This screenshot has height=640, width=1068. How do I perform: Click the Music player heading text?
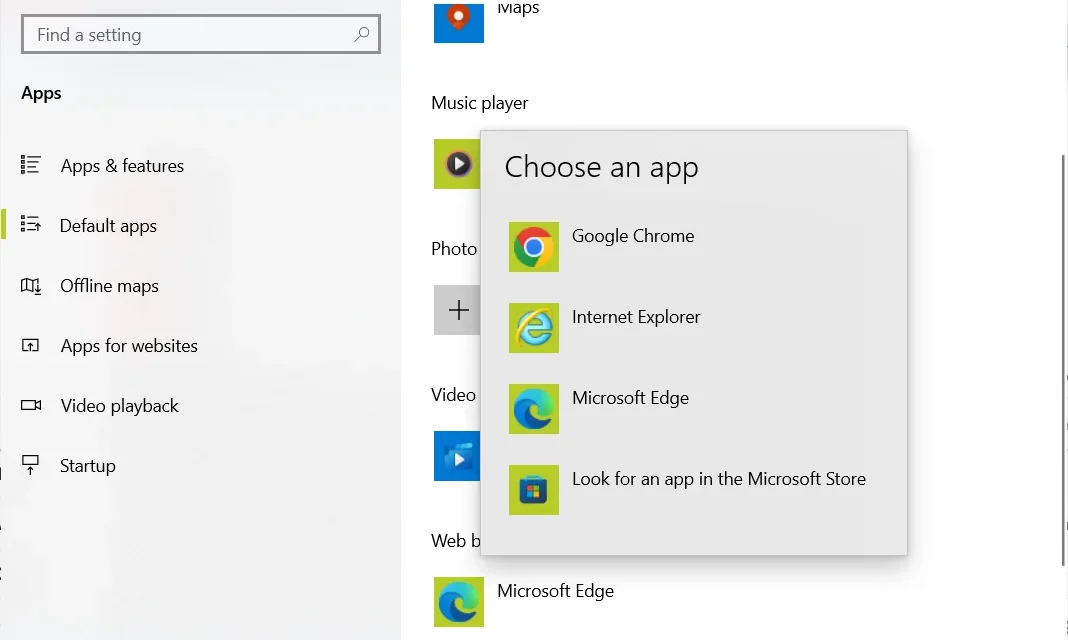coord(480,103)
